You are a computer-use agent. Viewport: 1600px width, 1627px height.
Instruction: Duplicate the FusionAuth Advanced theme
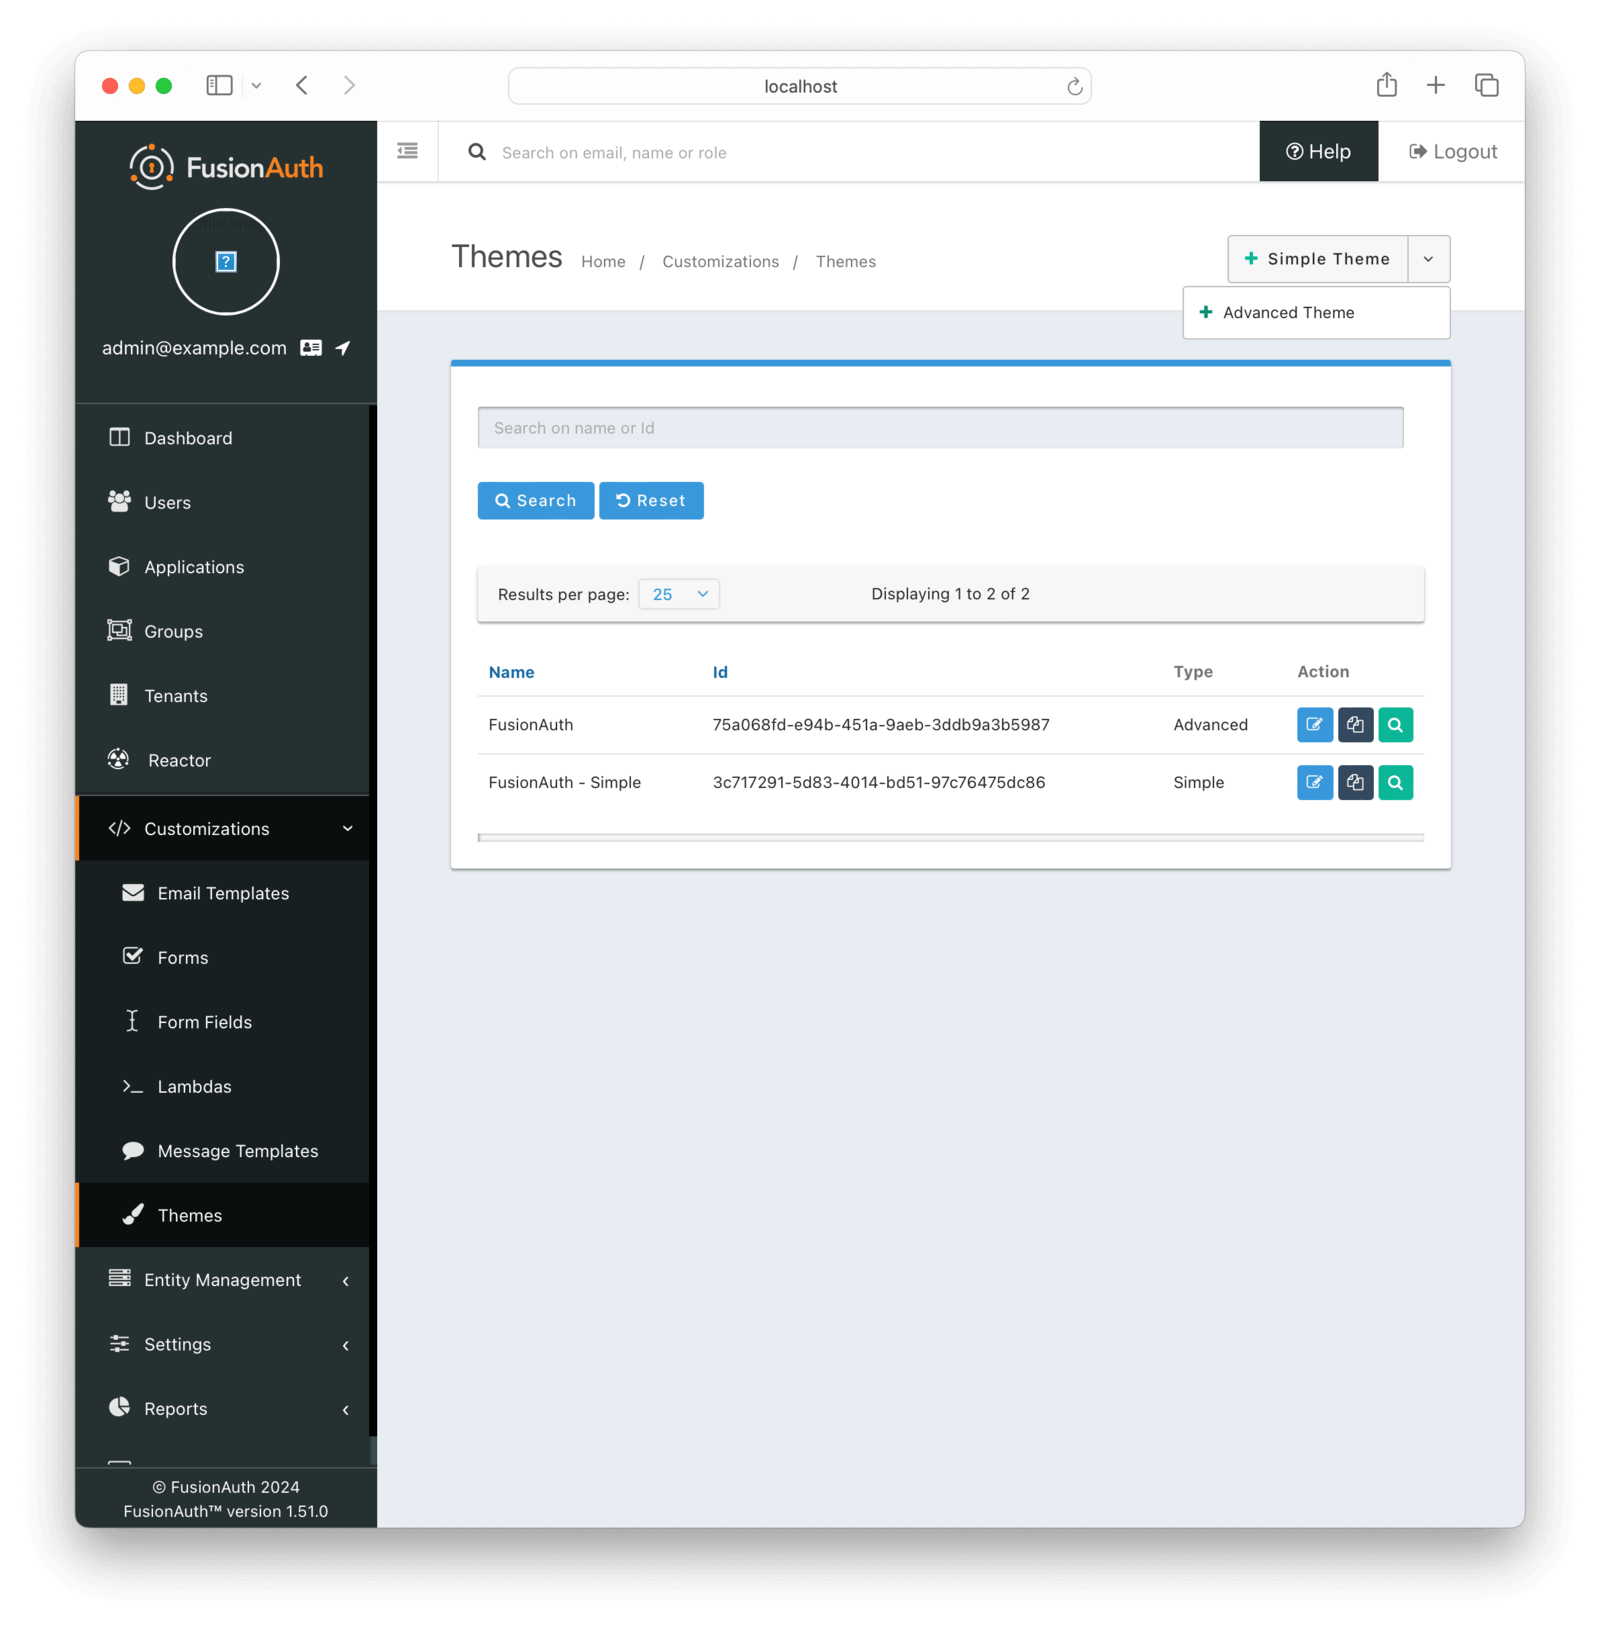[x=1355, y=725]
